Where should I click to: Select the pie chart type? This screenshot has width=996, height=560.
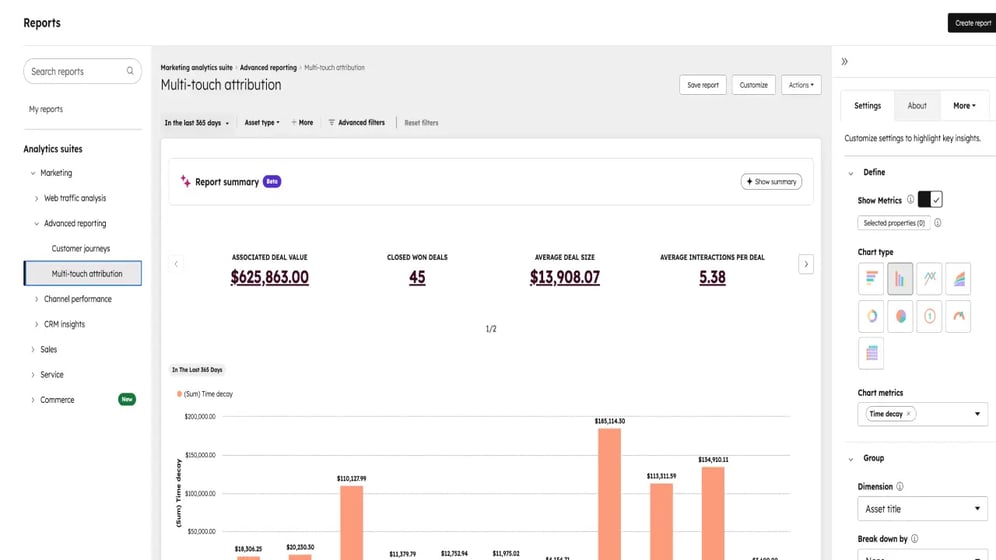[900, 316]
